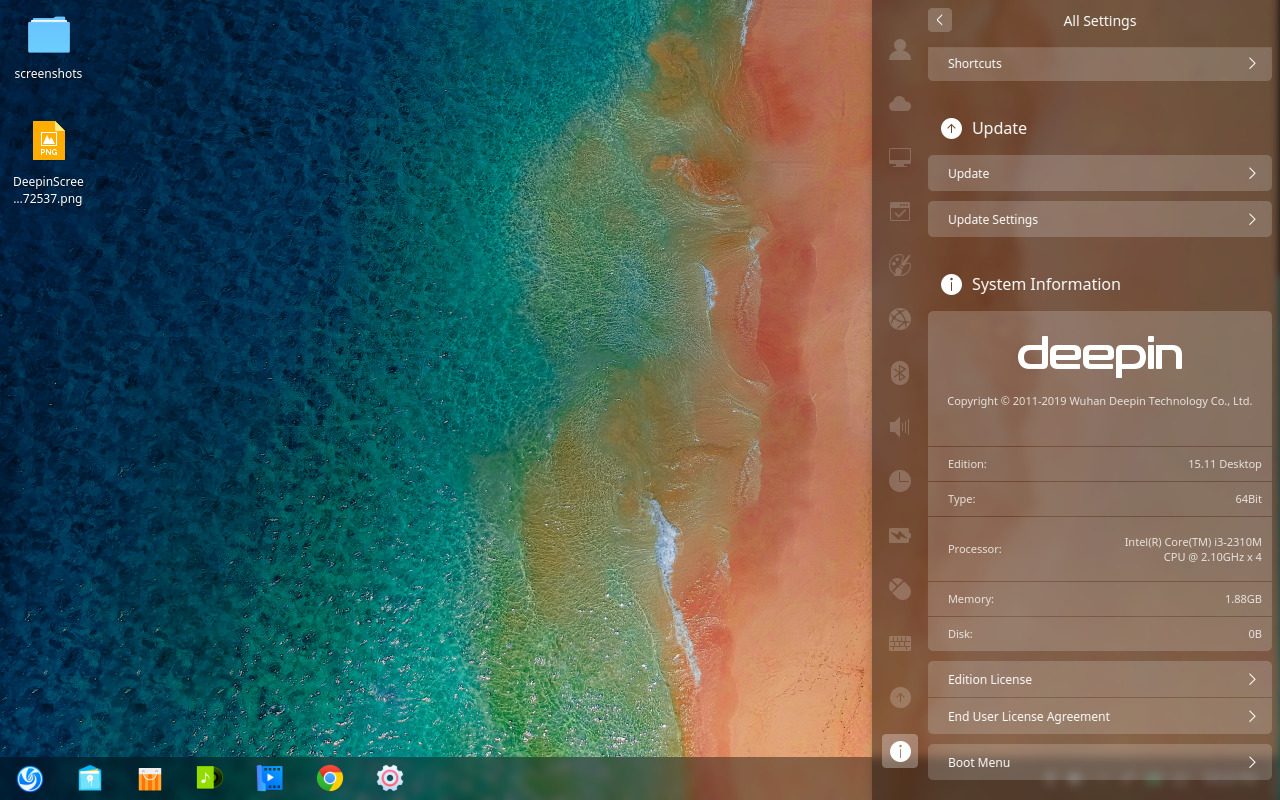Image resolution: width=1280 pixels, height=800 pixels.
Task: Open Cloud Sync settings in sidebar
Action: tap(899, 103)
